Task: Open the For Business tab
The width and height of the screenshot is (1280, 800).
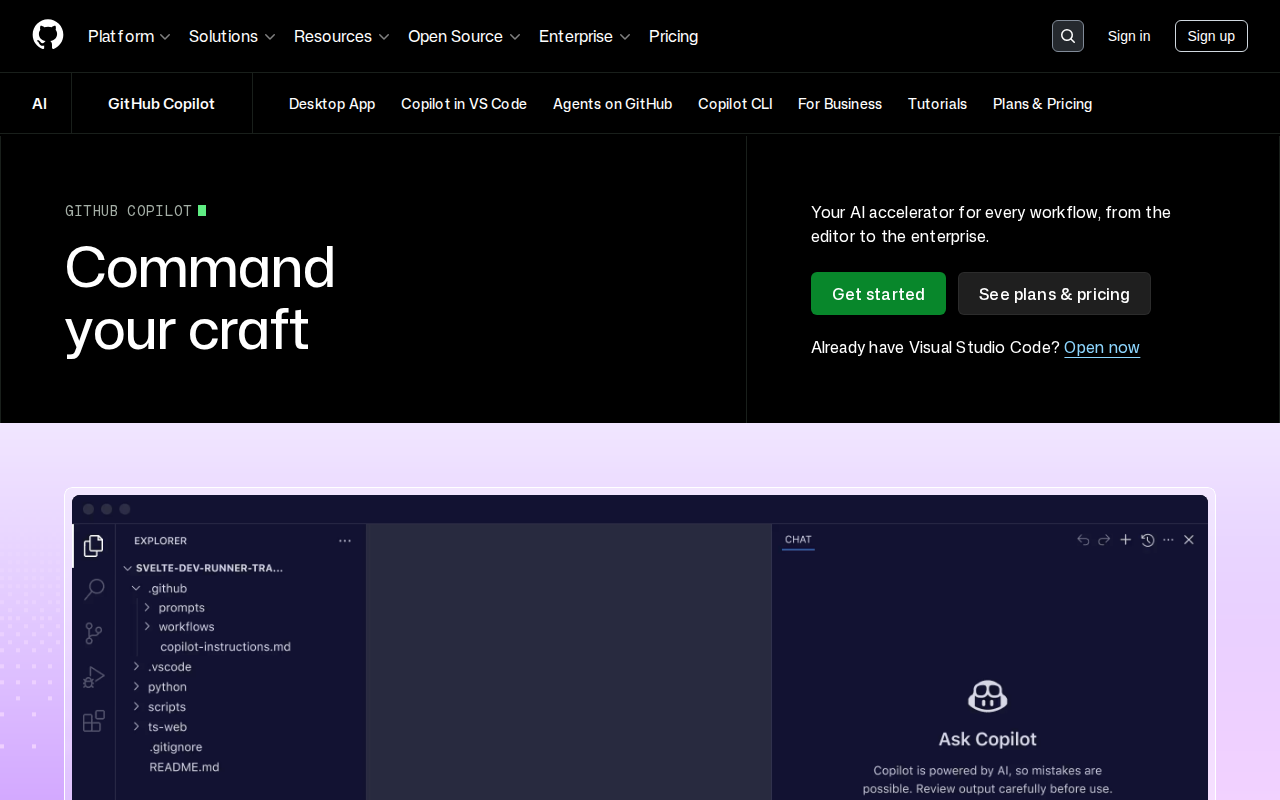Action: (840, 104)
